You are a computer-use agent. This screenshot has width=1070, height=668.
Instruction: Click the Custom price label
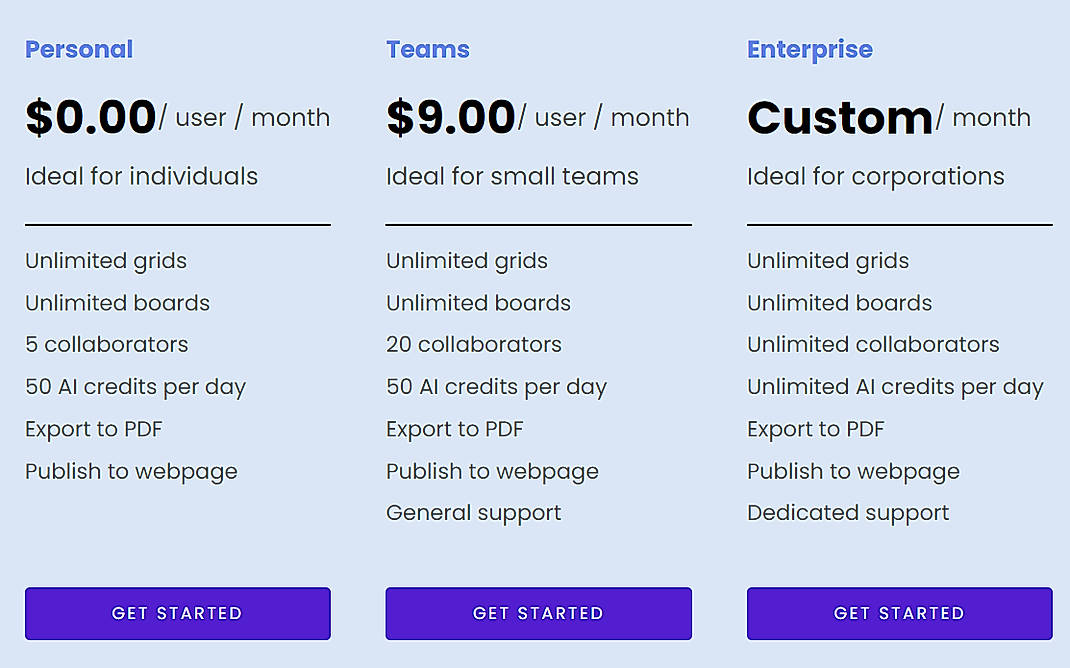click(838, 117)
